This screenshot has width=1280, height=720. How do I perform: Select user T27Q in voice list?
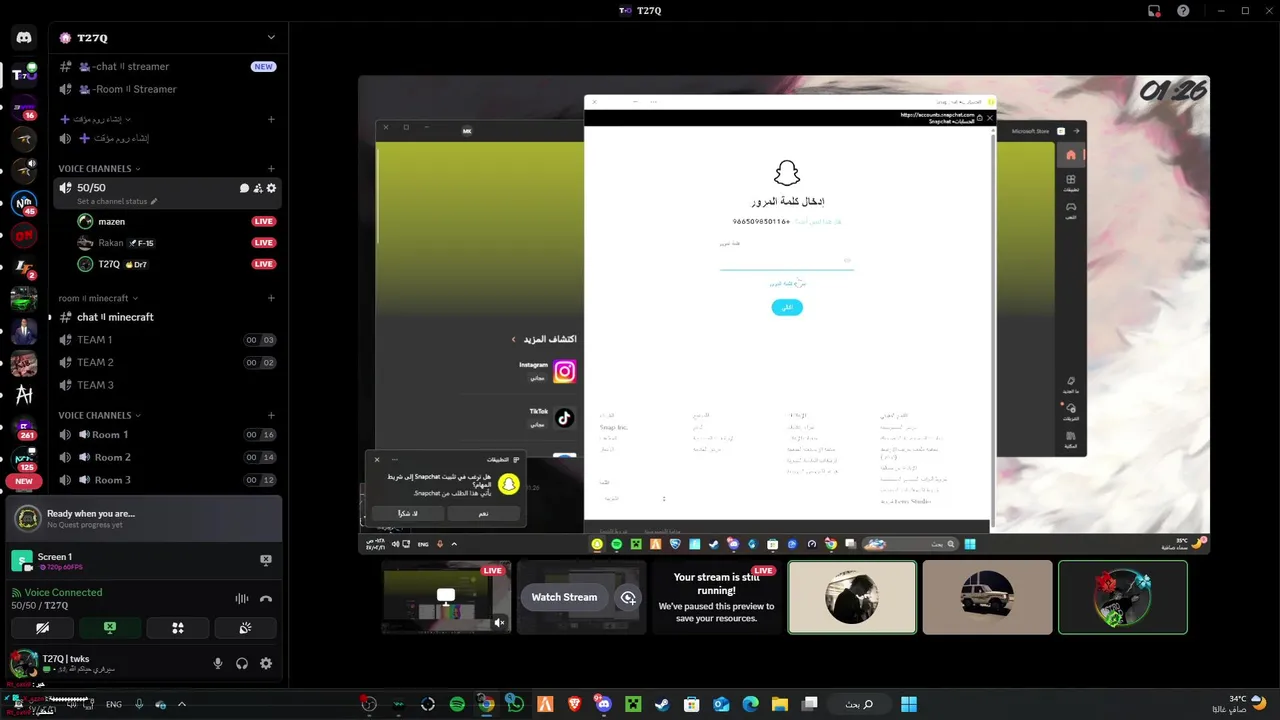[x=177, y=264]
